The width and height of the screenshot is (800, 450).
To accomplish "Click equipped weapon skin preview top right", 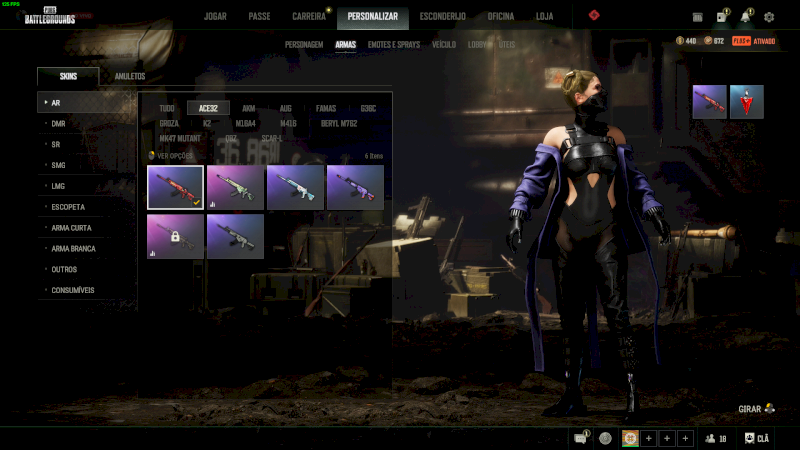I will (x=710, y=102).
